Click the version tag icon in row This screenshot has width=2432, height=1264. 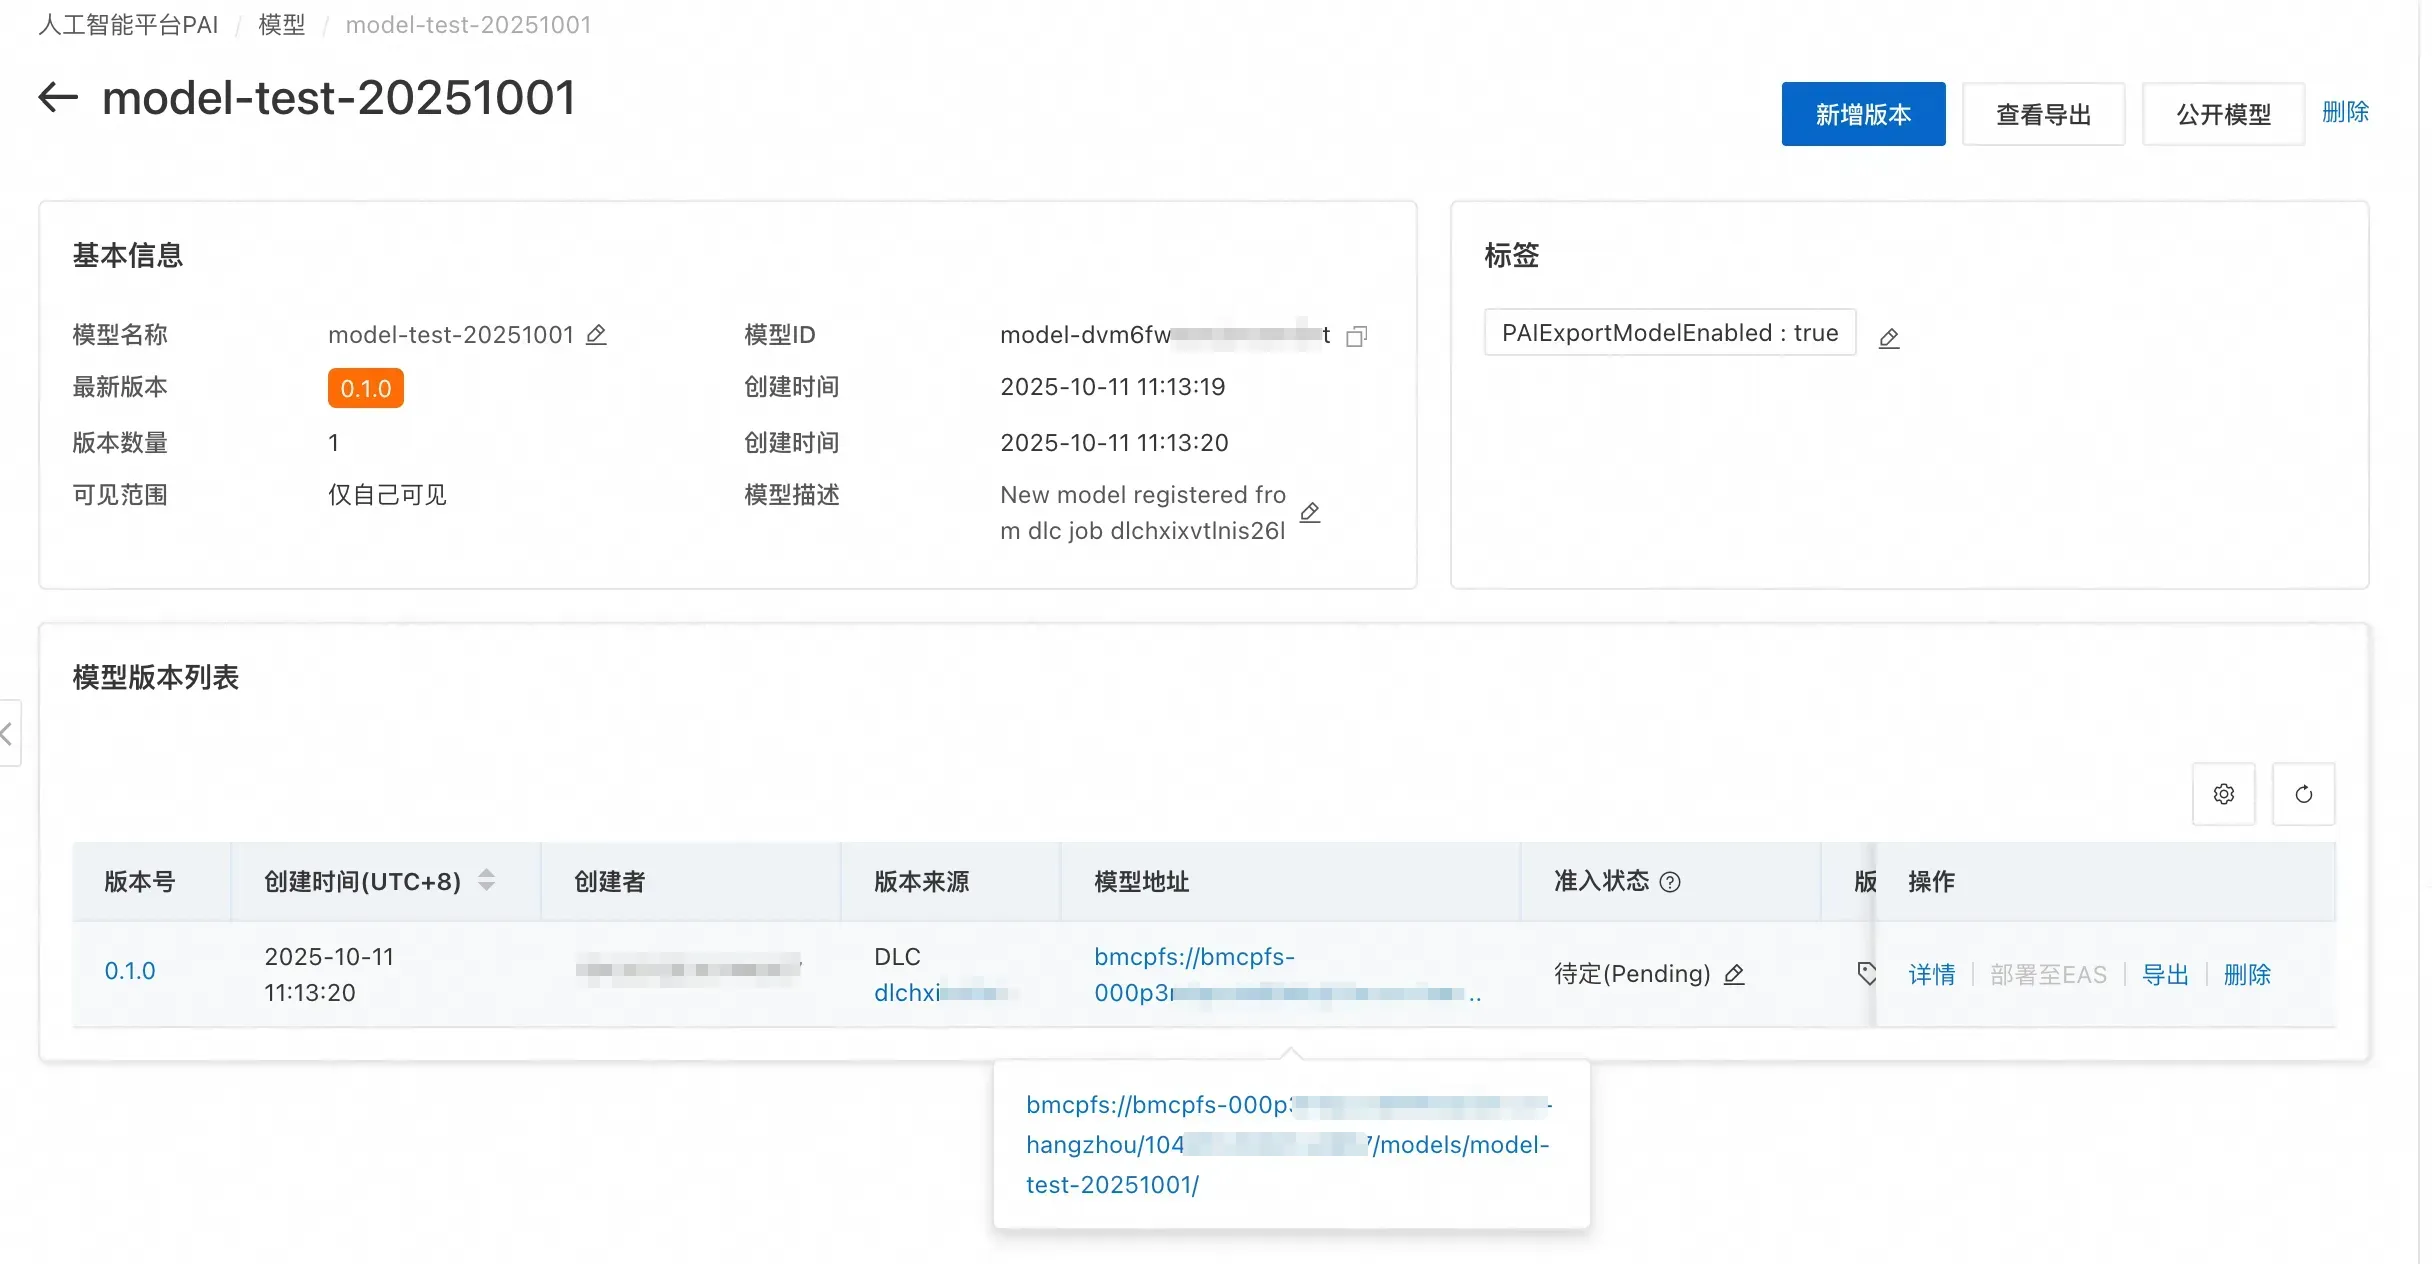1866,973
